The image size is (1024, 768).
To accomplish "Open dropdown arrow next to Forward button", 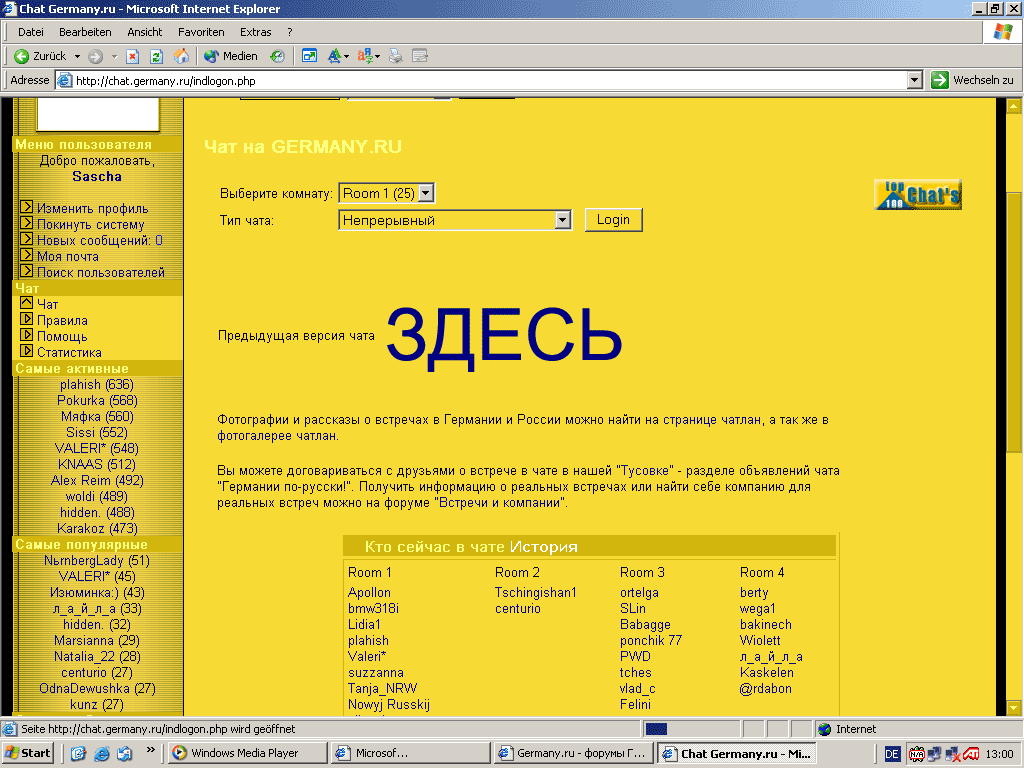I will [114, 57].
